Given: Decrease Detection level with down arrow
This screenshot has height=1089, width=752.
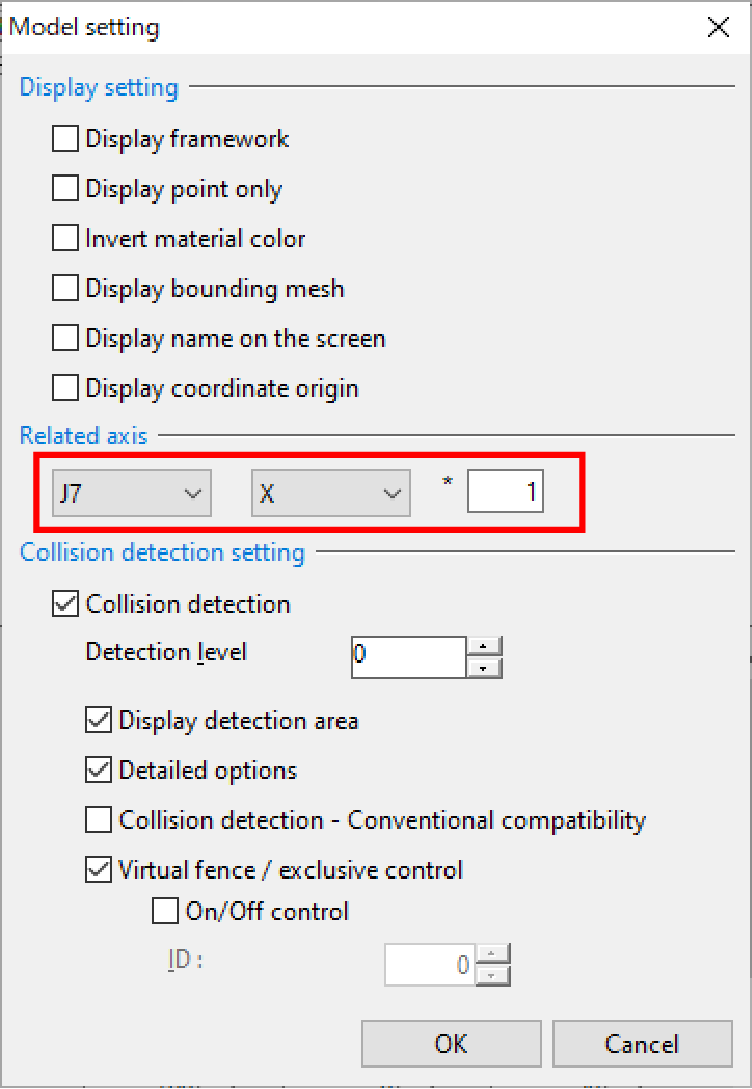Looking at the screenshot, I should pos(485,668).
